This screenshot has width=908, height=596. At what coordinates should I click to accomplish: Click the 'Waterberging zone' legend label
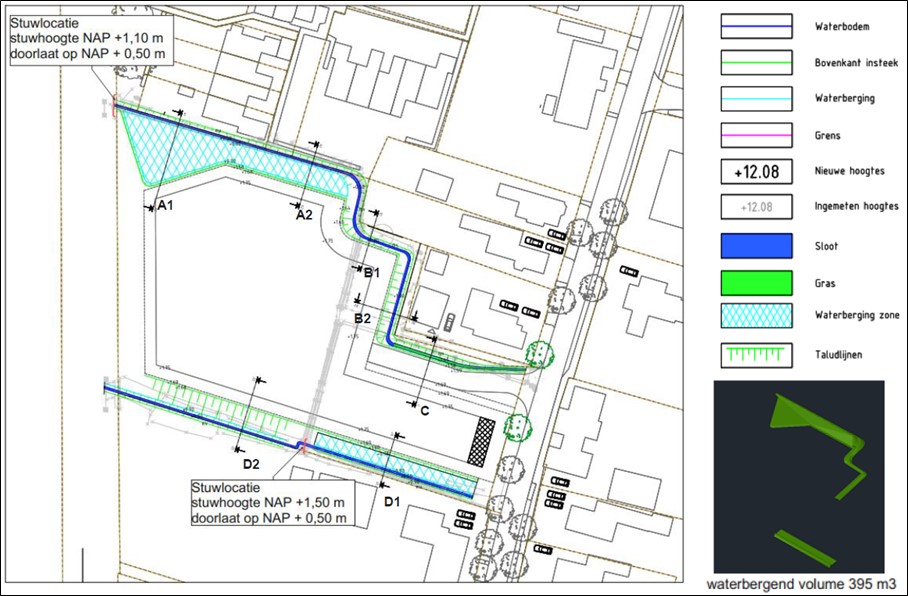click(x=857, y=315)
